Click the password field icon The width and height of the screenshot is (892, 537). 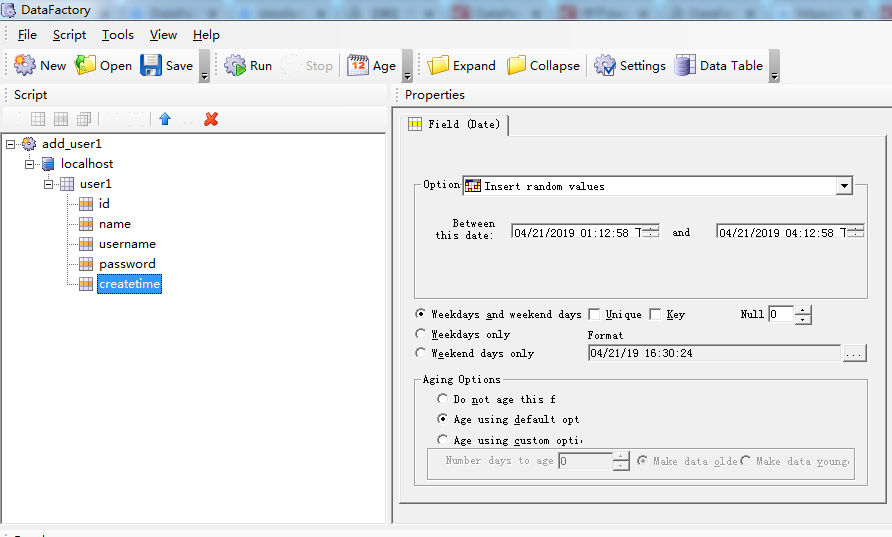point(86,264)
